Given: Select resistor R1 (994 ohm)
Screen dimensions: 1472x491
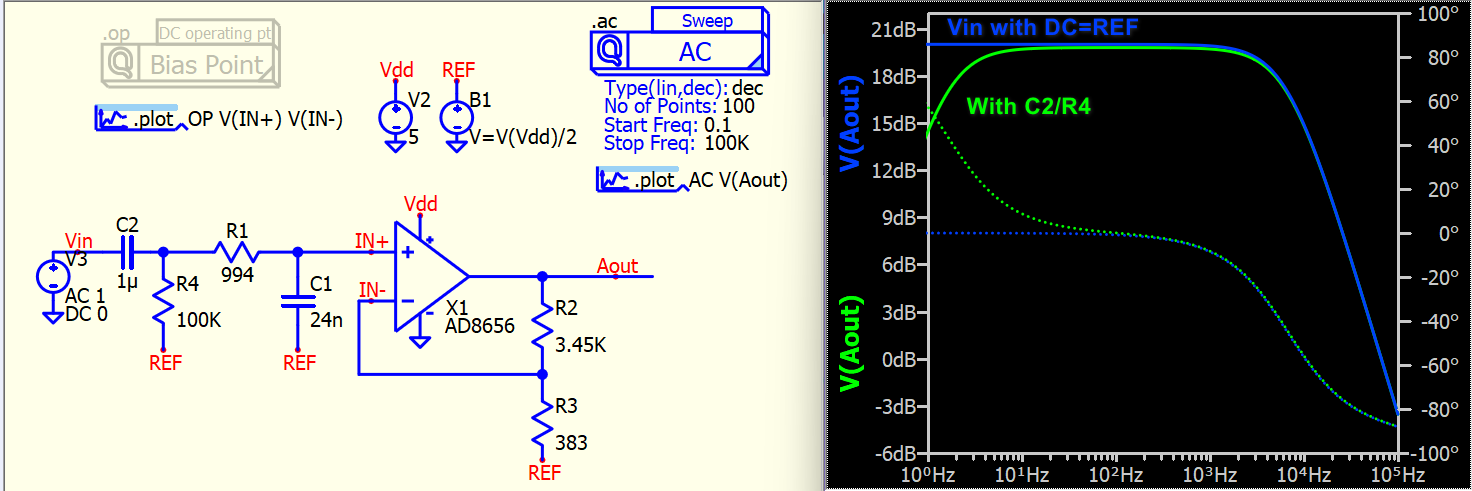Looking at the screenshot, I should [x=237, y=252].
